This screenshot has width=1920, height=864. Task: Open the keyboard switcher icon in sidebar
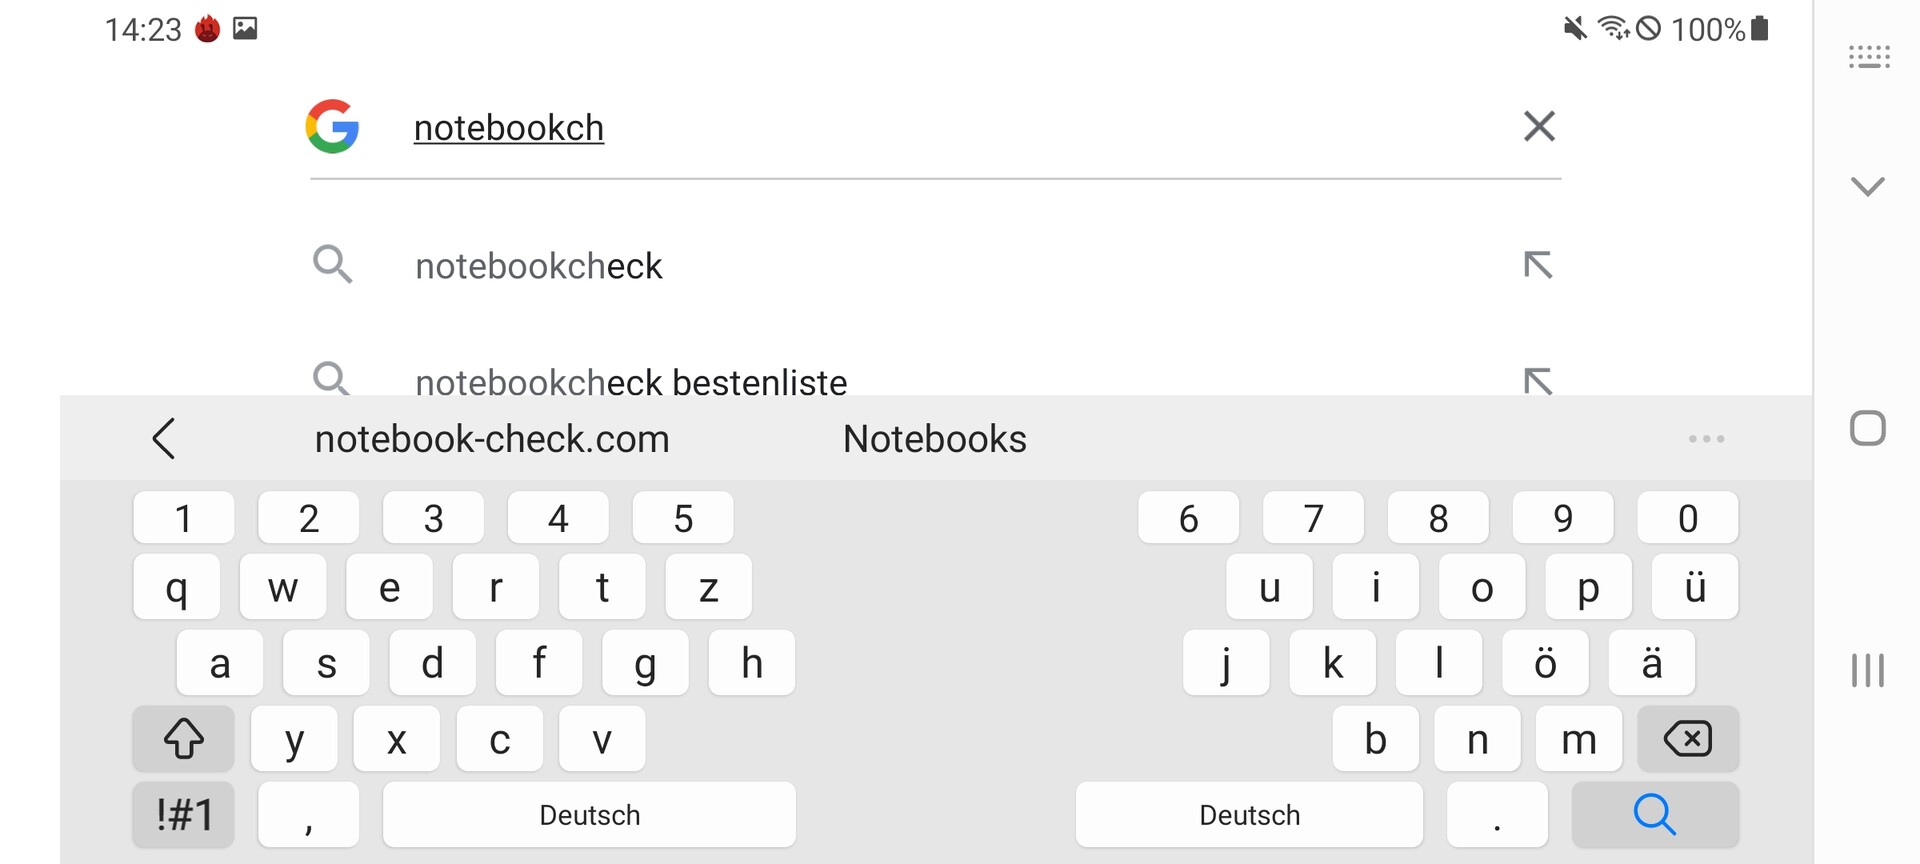click(x=1868, y=57)
